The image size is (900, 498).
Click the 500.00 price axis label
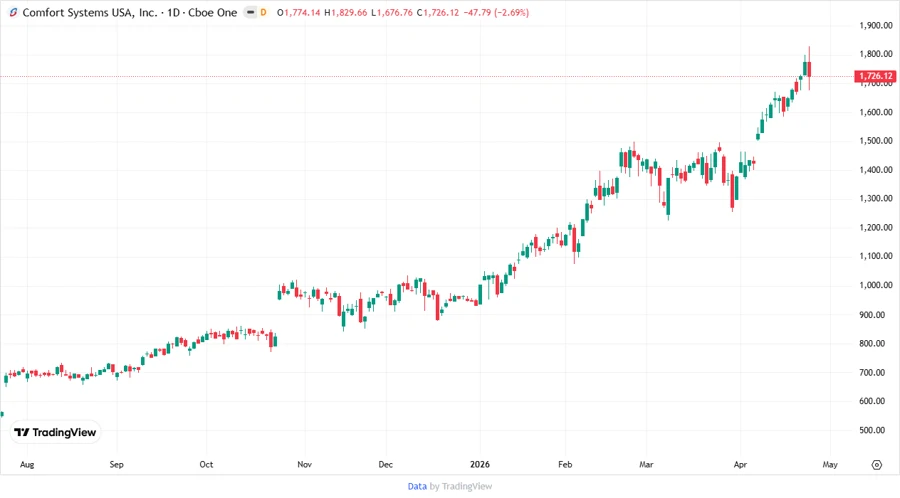[872, 430]
